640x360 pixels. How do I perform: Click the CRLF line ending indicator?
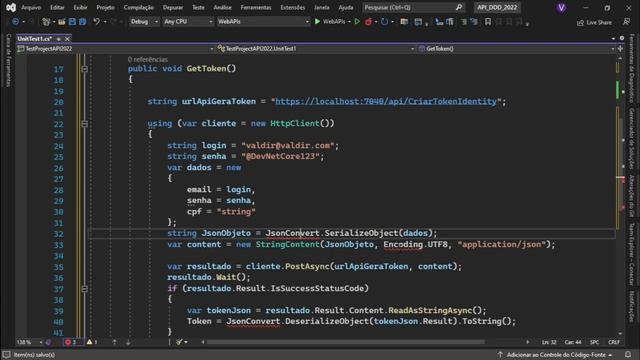click(614, 342)
